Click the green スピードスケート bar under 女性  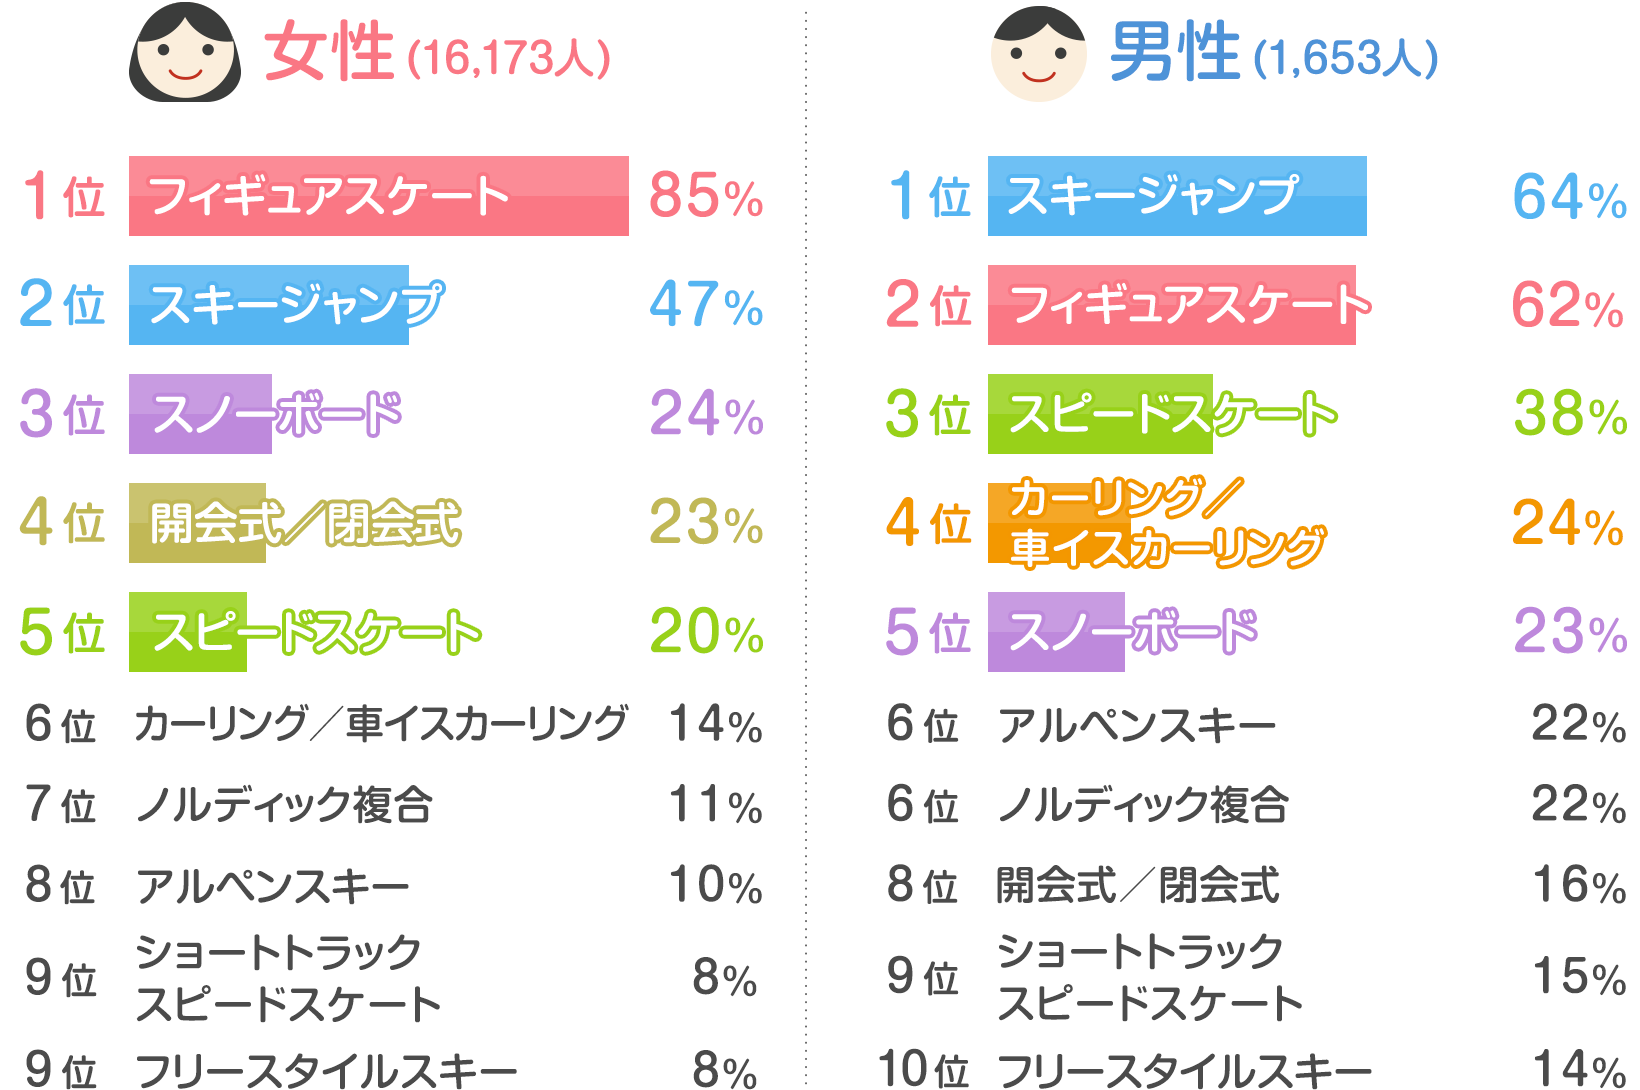coord(188,632)
